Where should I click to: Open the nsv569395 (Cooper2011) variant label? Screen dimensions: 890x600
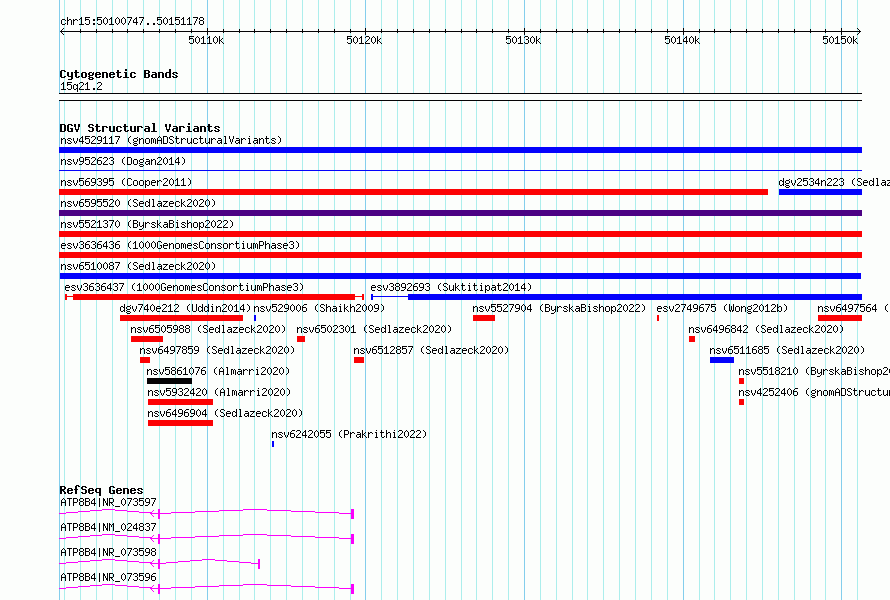point(126,182)
